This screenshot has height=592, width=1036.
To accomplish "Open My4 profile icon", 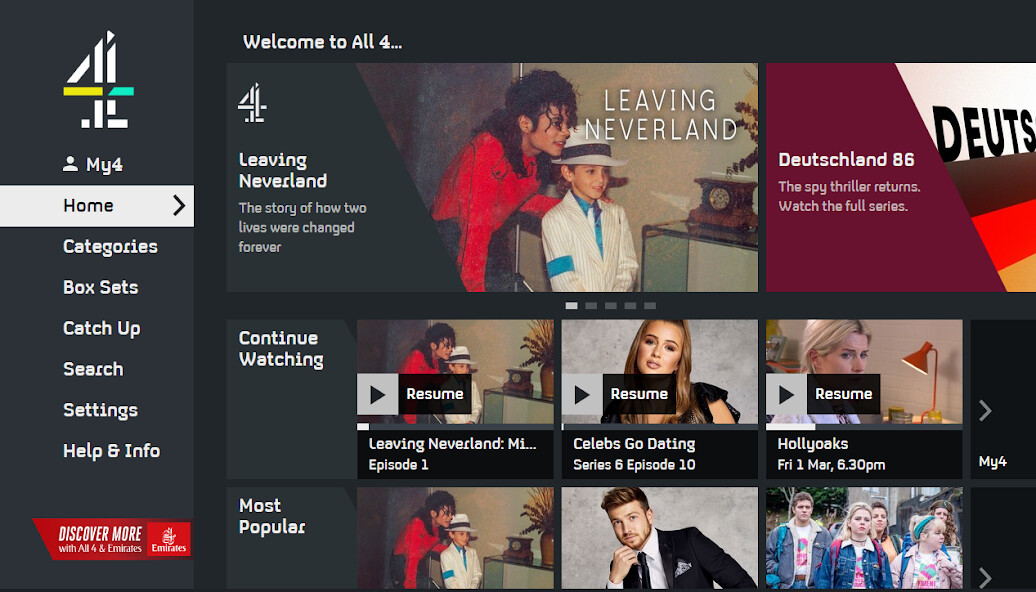I will tap(70, 164).
